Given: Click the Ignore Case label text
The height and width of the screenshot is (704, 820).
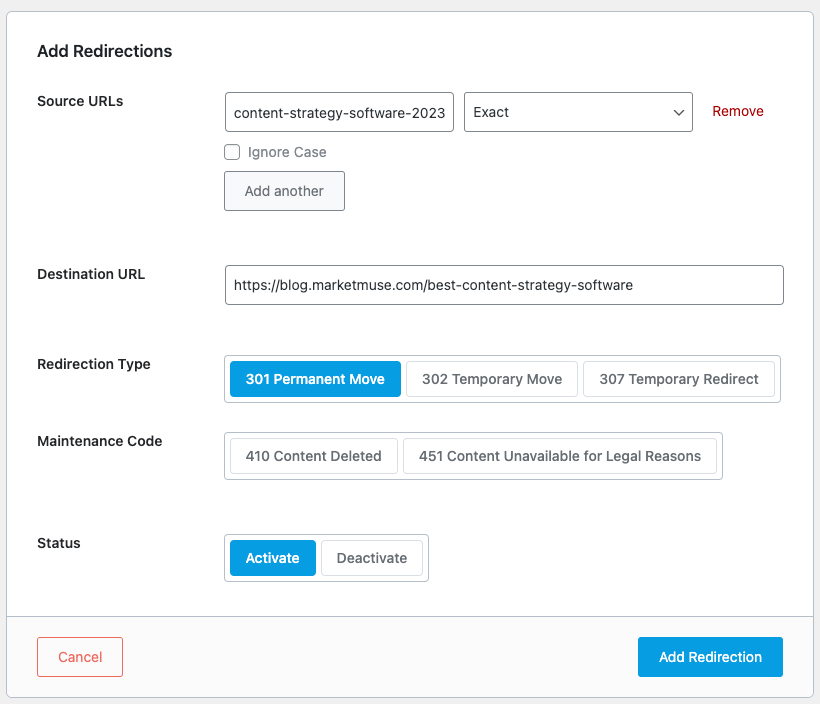Looking at the screenshot, I should tap(287, 152).
